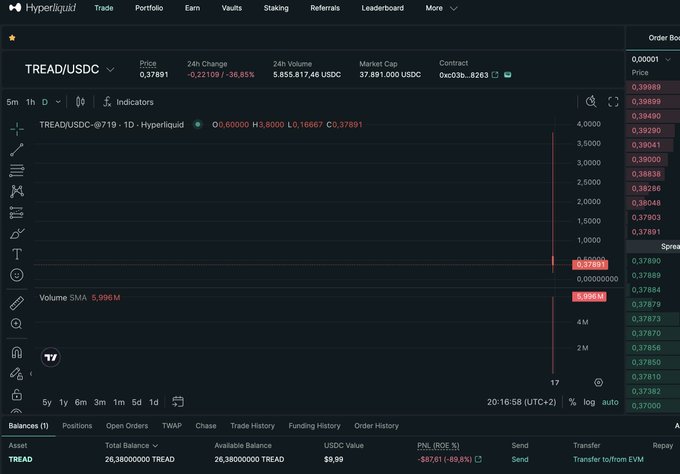The image size is (680, 474).
Task: Enter fullscreen chart mode
Action: (x=613, y=102)
